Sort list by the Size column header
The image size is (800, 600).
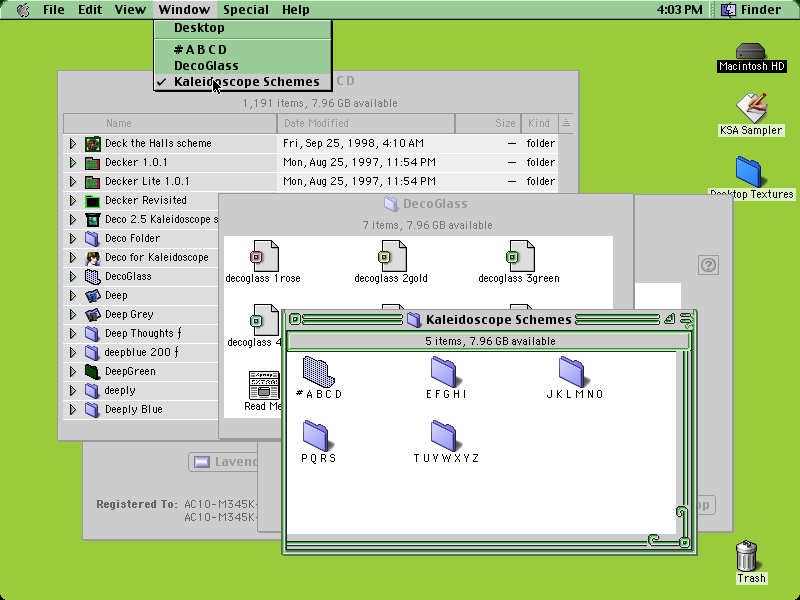point(488,123)
